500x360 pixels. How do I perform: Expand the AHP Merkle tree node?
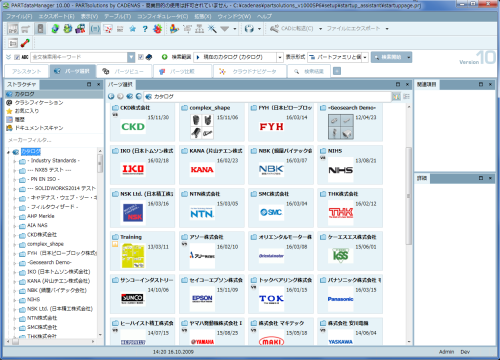click(x=15, y=217)
